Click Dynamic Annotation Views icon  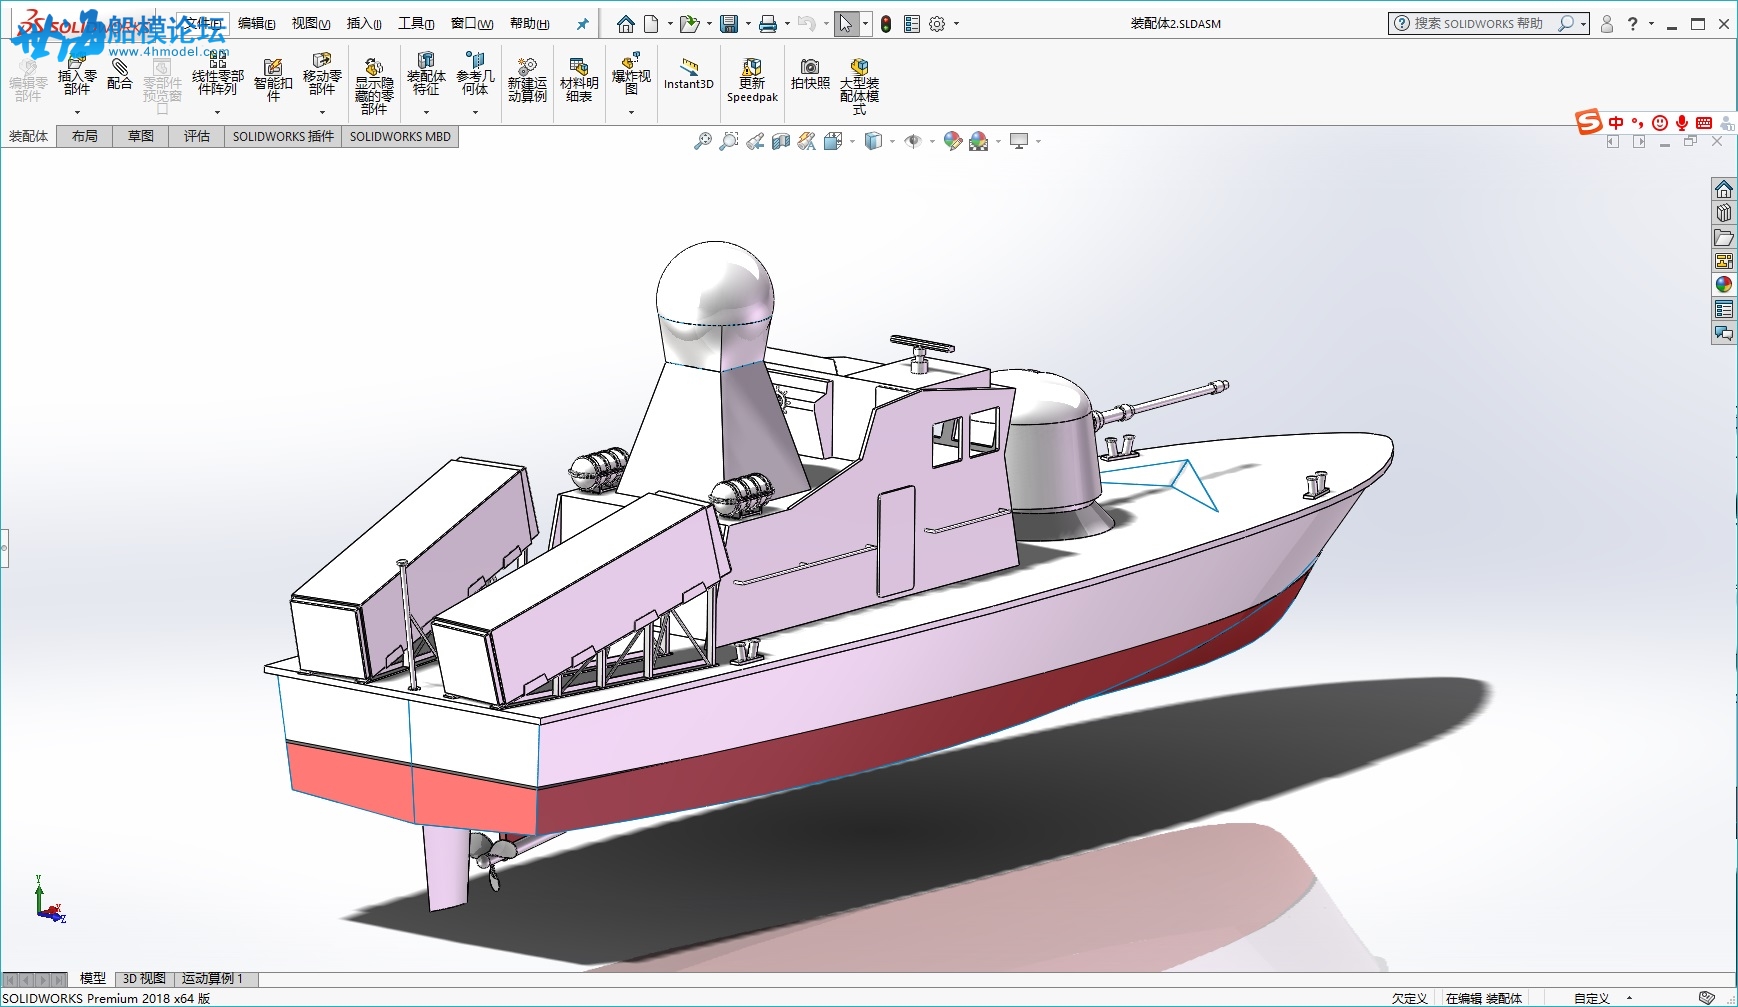[x=807, y=141]
